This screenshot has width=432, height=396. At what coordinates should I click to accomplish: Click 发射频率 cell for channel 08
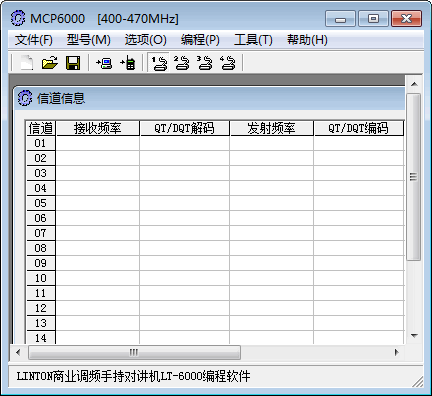[272, 248]
